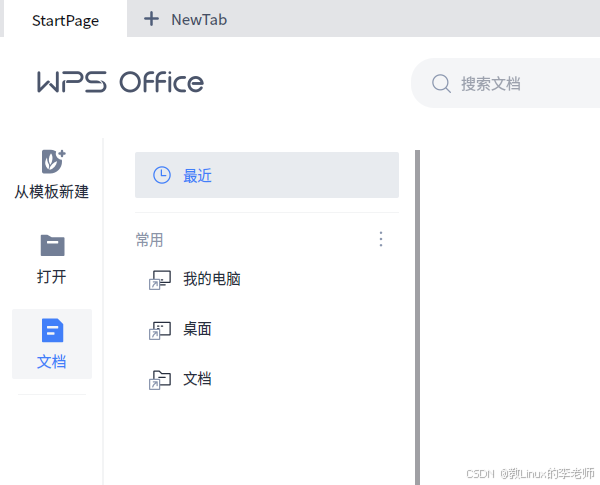Open the 文档 folder under 常用

click(x=197, y=379)
